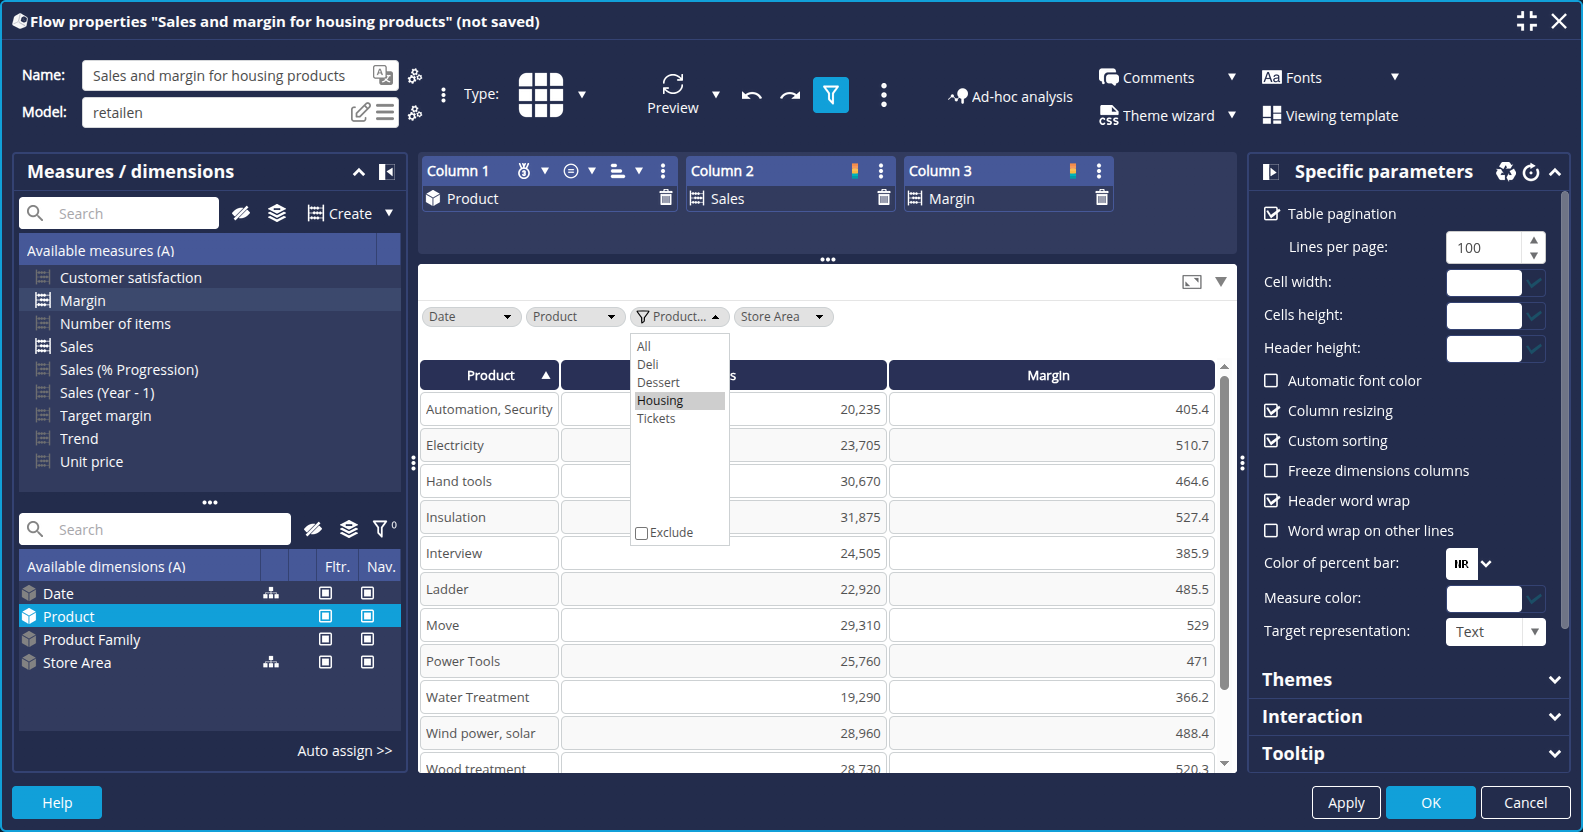
Task: Select Housing in the Product Family list
Action: (660, 401)
